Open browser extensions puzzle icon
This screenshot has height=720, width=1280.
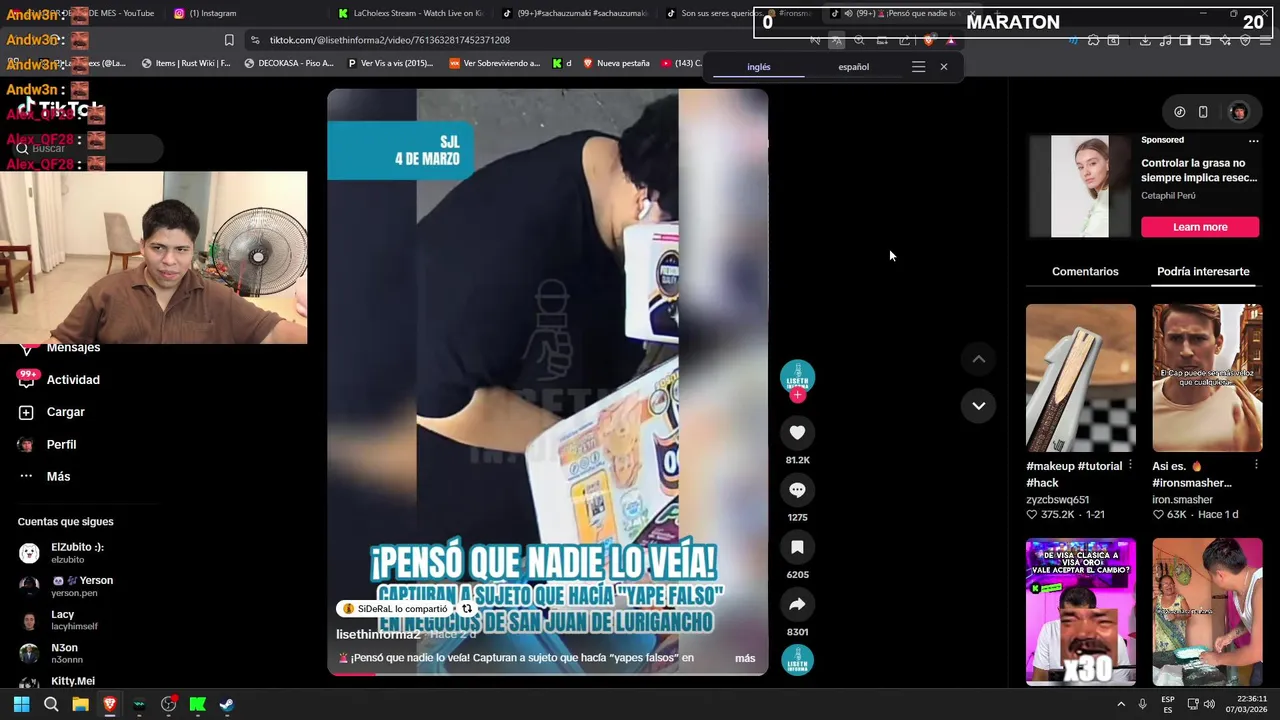click(1093, 40)
